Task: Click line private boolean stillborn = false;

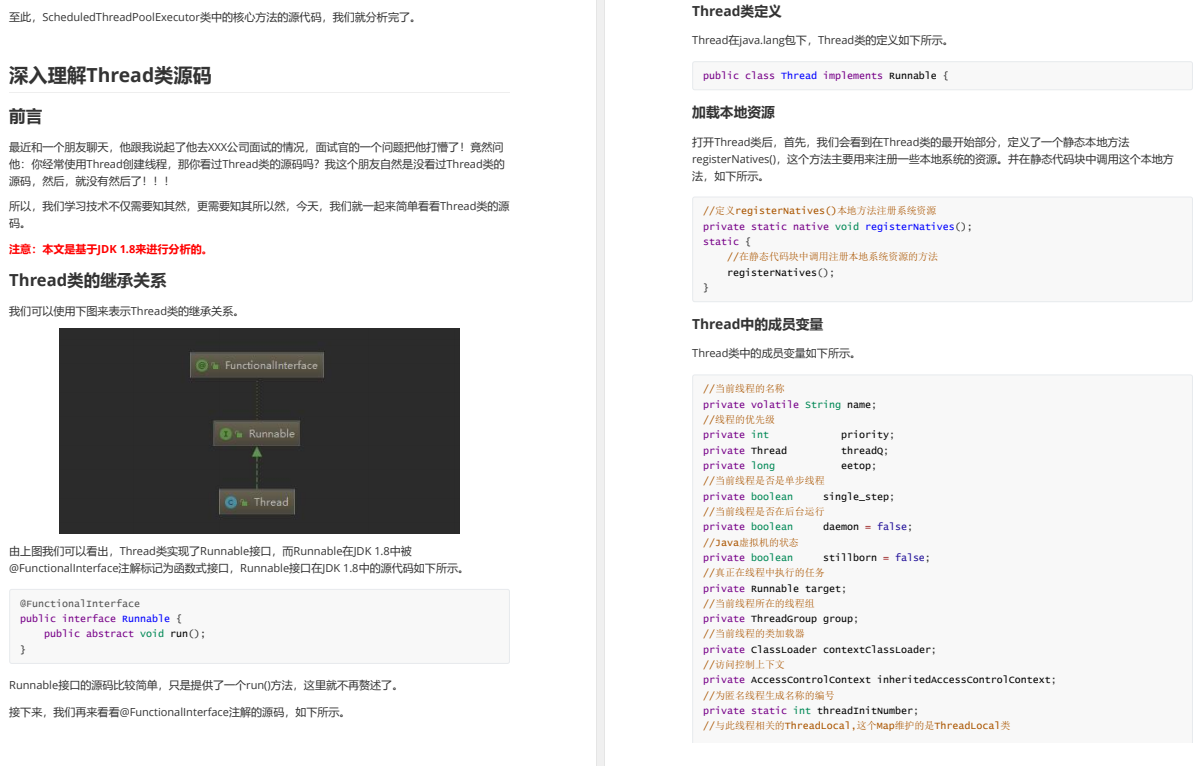Action: click(816, 557)
